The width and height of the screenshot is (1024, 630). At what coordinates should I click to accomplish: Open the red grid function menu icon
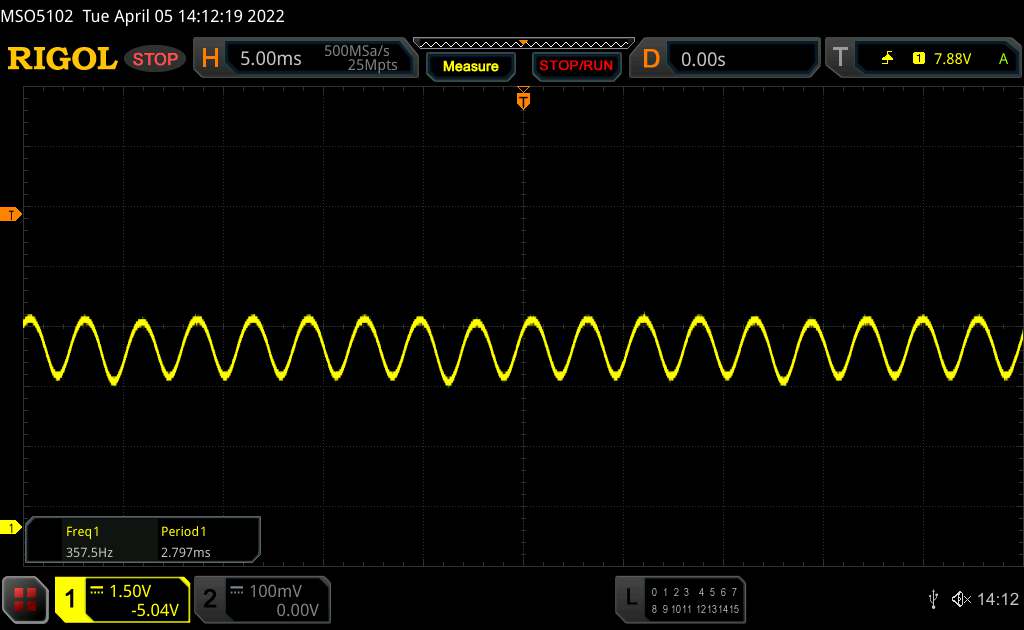27,599
